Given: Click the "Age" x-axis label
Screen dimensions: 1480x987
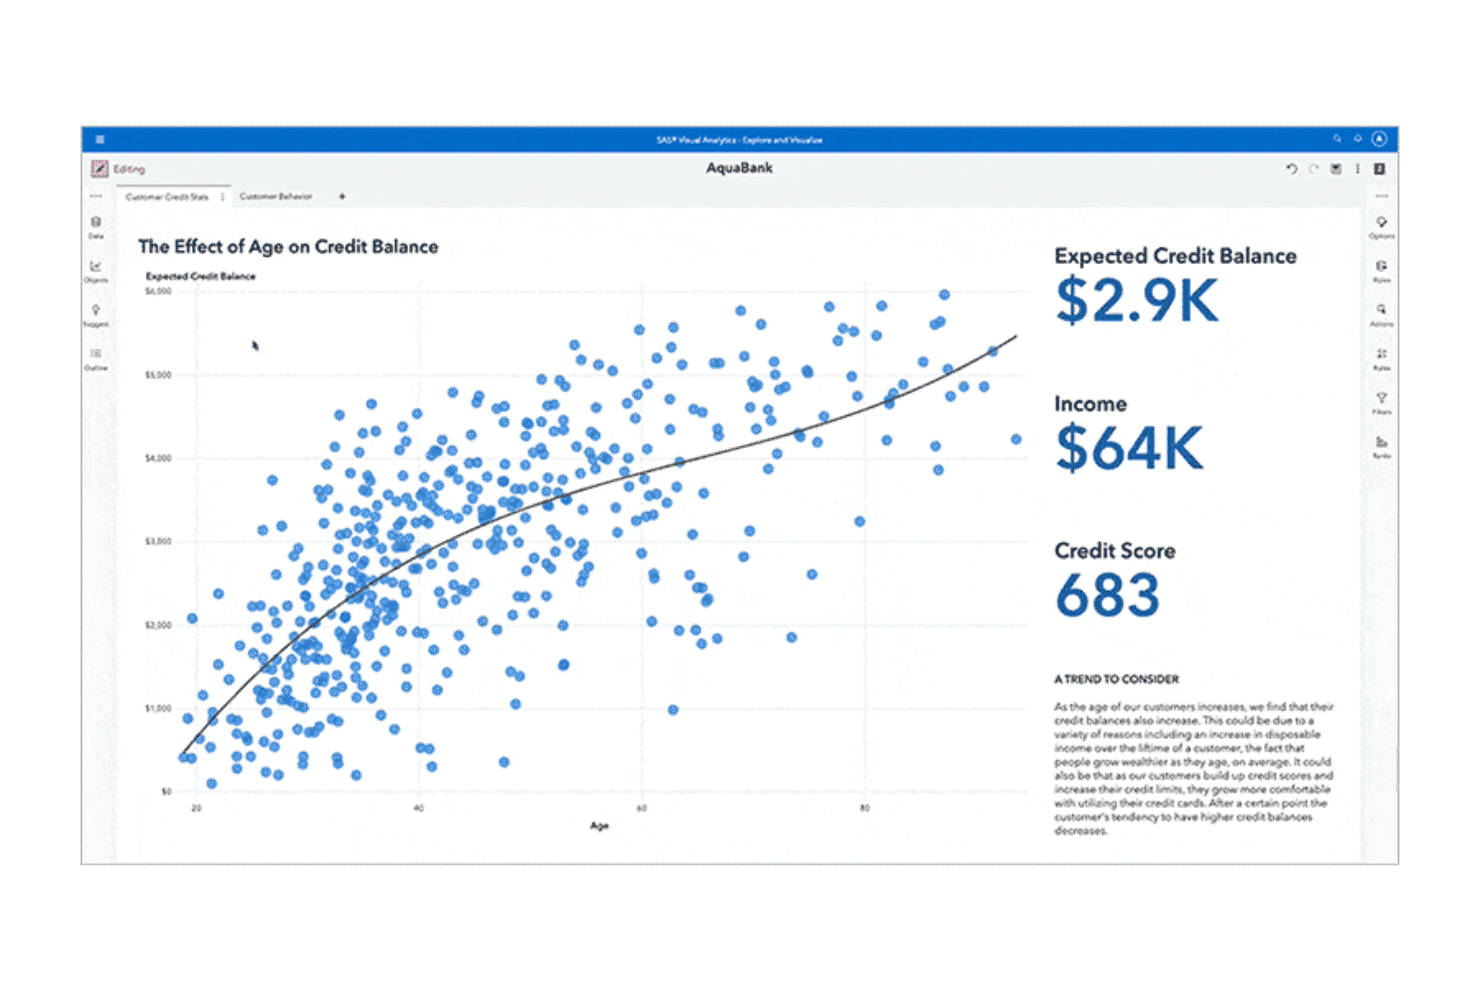Looking at the screenshot, I should [599, 826].
